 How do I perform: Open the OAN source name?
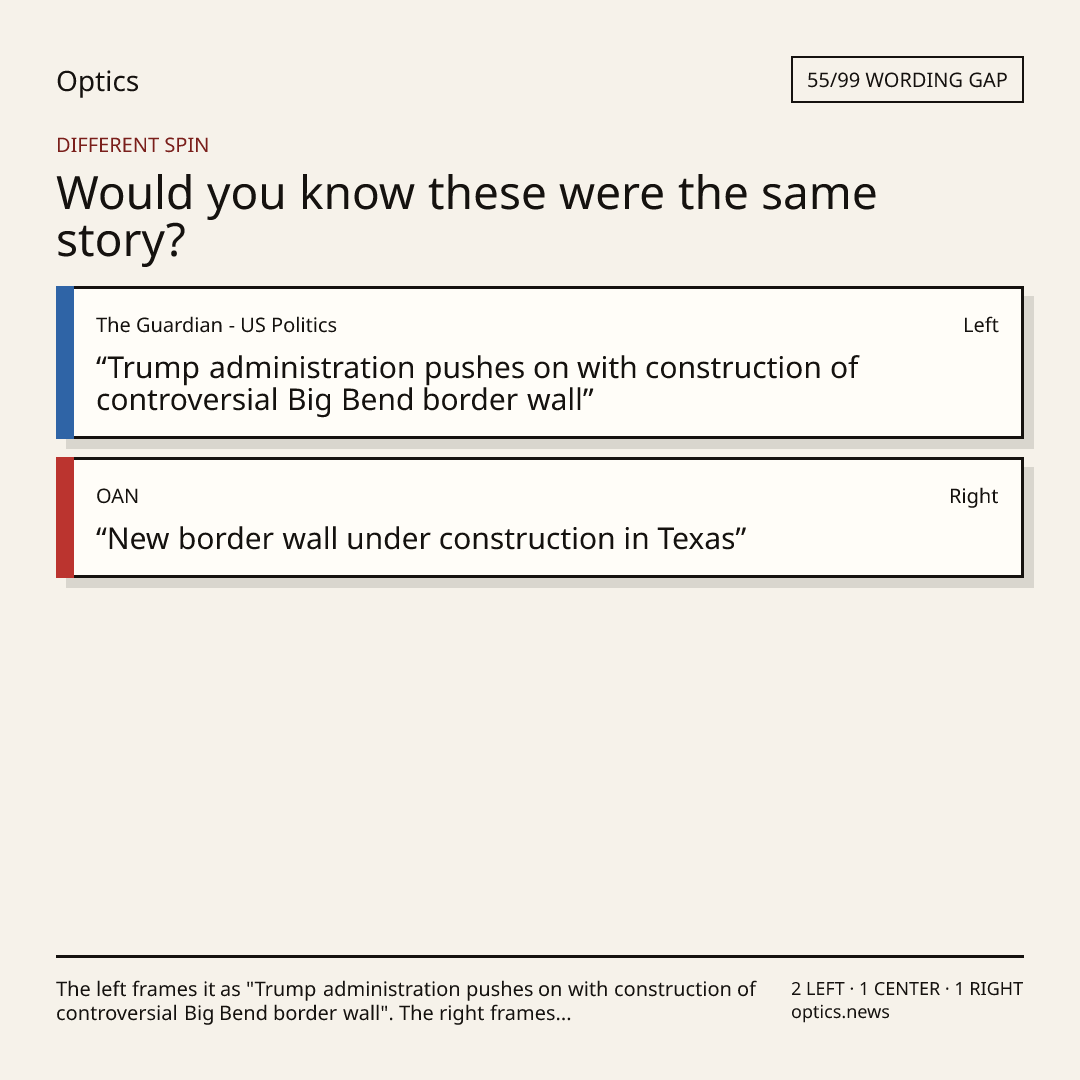click(x=117, y=496)
